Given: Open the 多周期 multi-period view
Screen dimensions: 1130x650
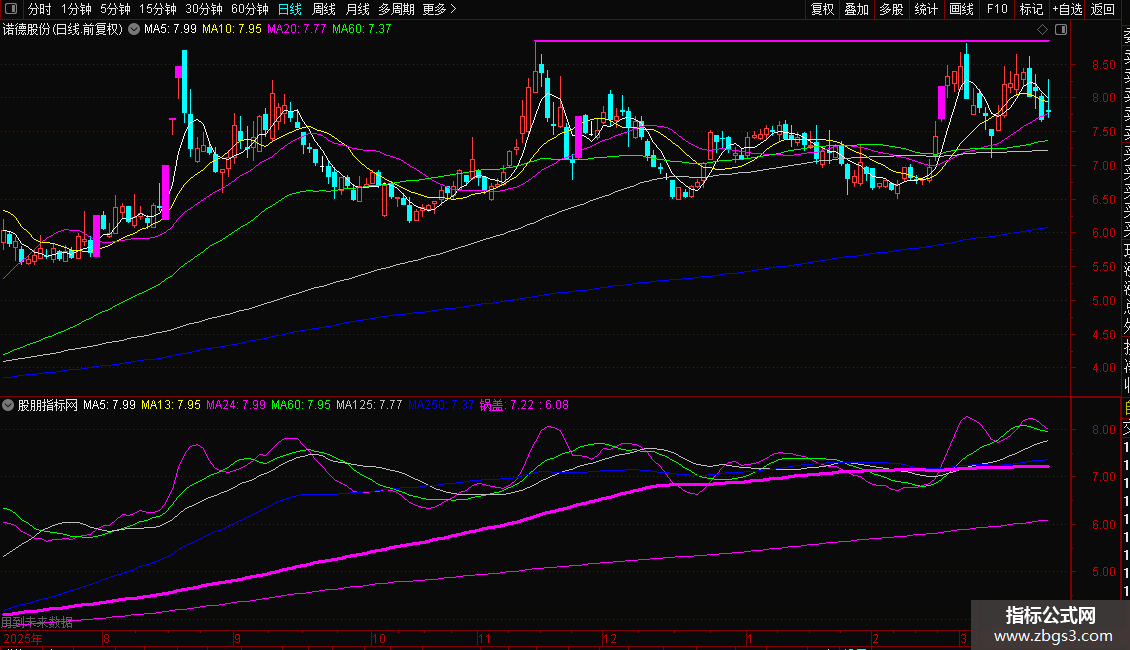Looking at the screenshot, I should pyautogui.click(x=395, y=9).
